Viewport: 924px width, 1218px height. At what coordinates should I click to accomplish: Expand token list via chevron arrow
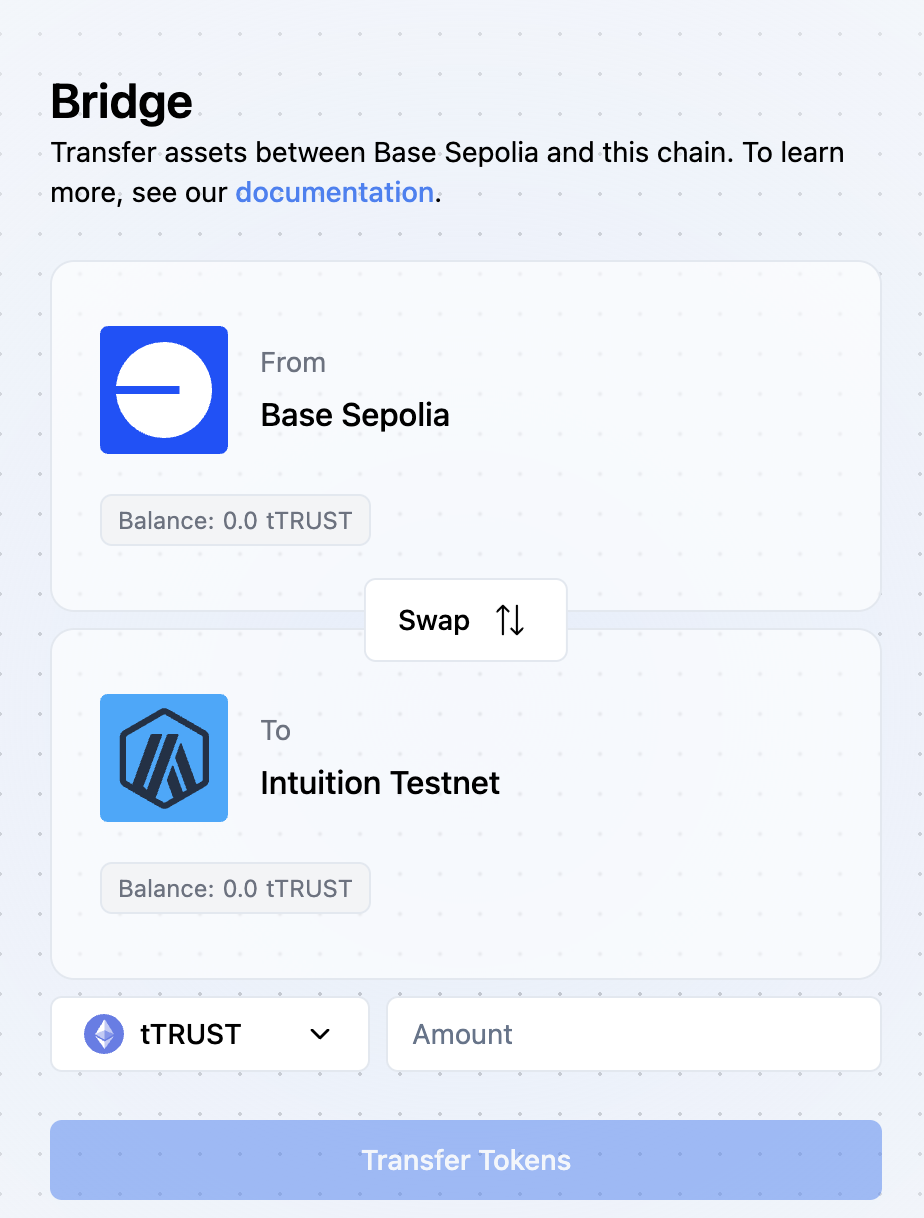320,1034
